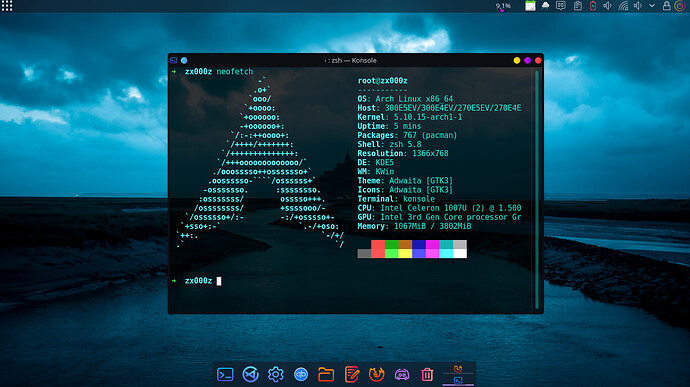
Task: Launch the blue round app in the dock
Action: coord(301,375)
